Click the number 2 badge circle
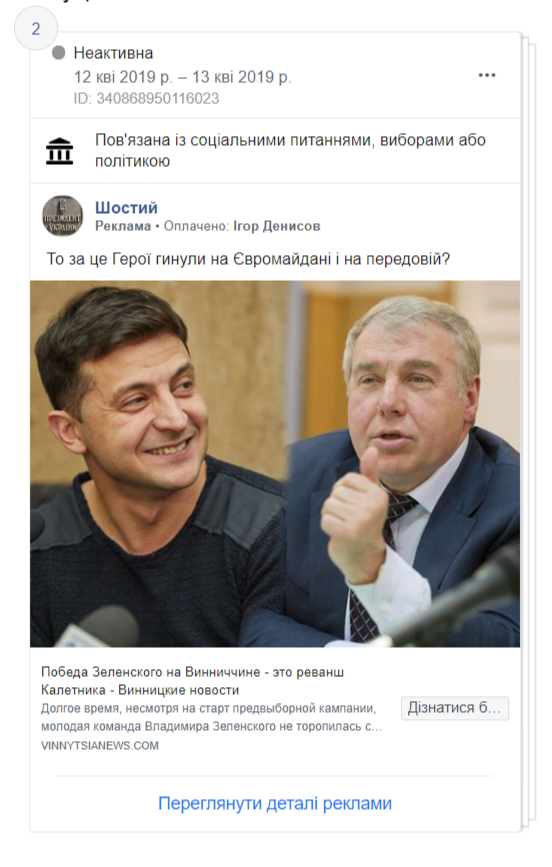 (x=36, y=29)
